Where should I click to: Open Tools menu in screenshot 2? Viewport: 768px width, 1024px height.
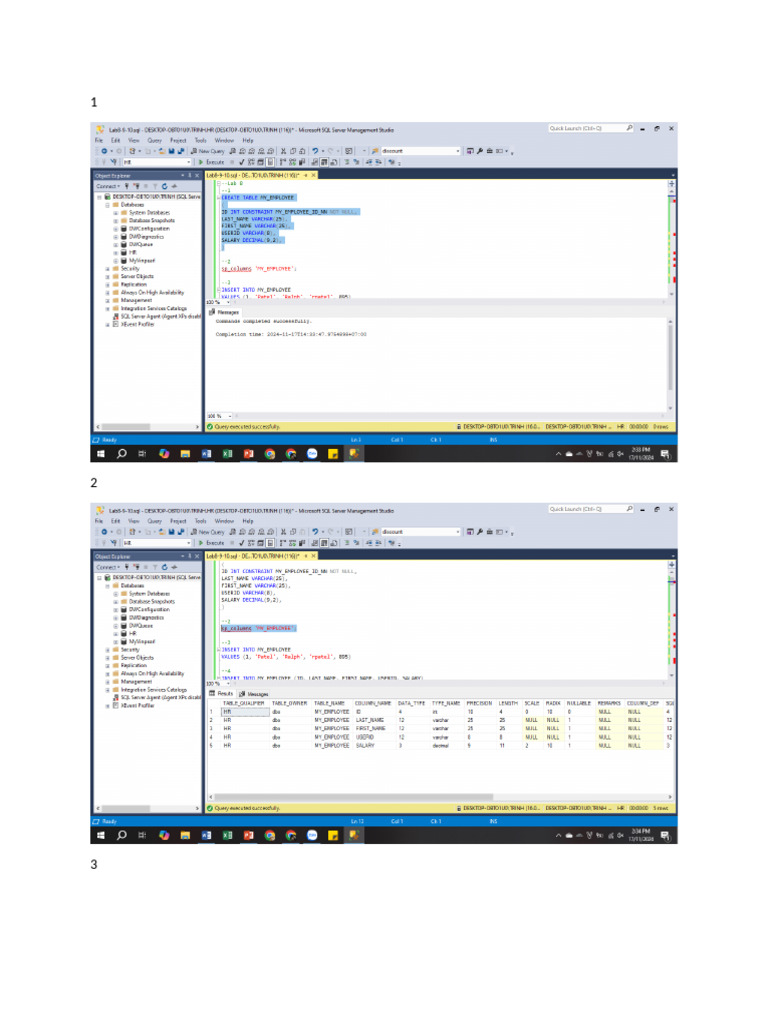pos(200,521)
